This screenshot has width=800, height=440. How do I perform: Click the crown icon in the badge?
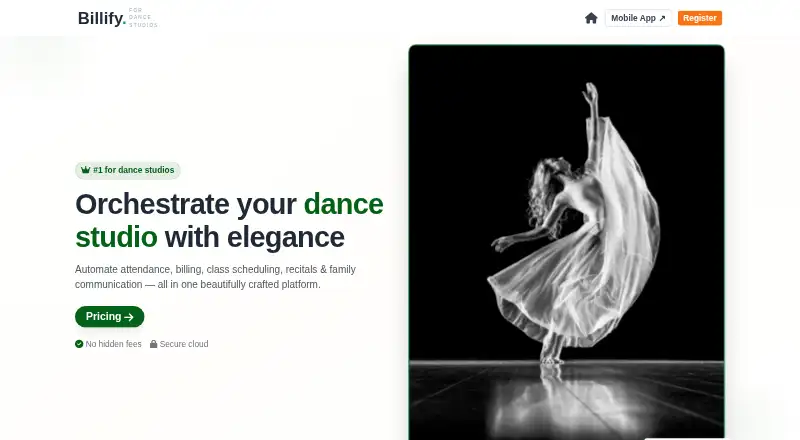coord(85,170)
